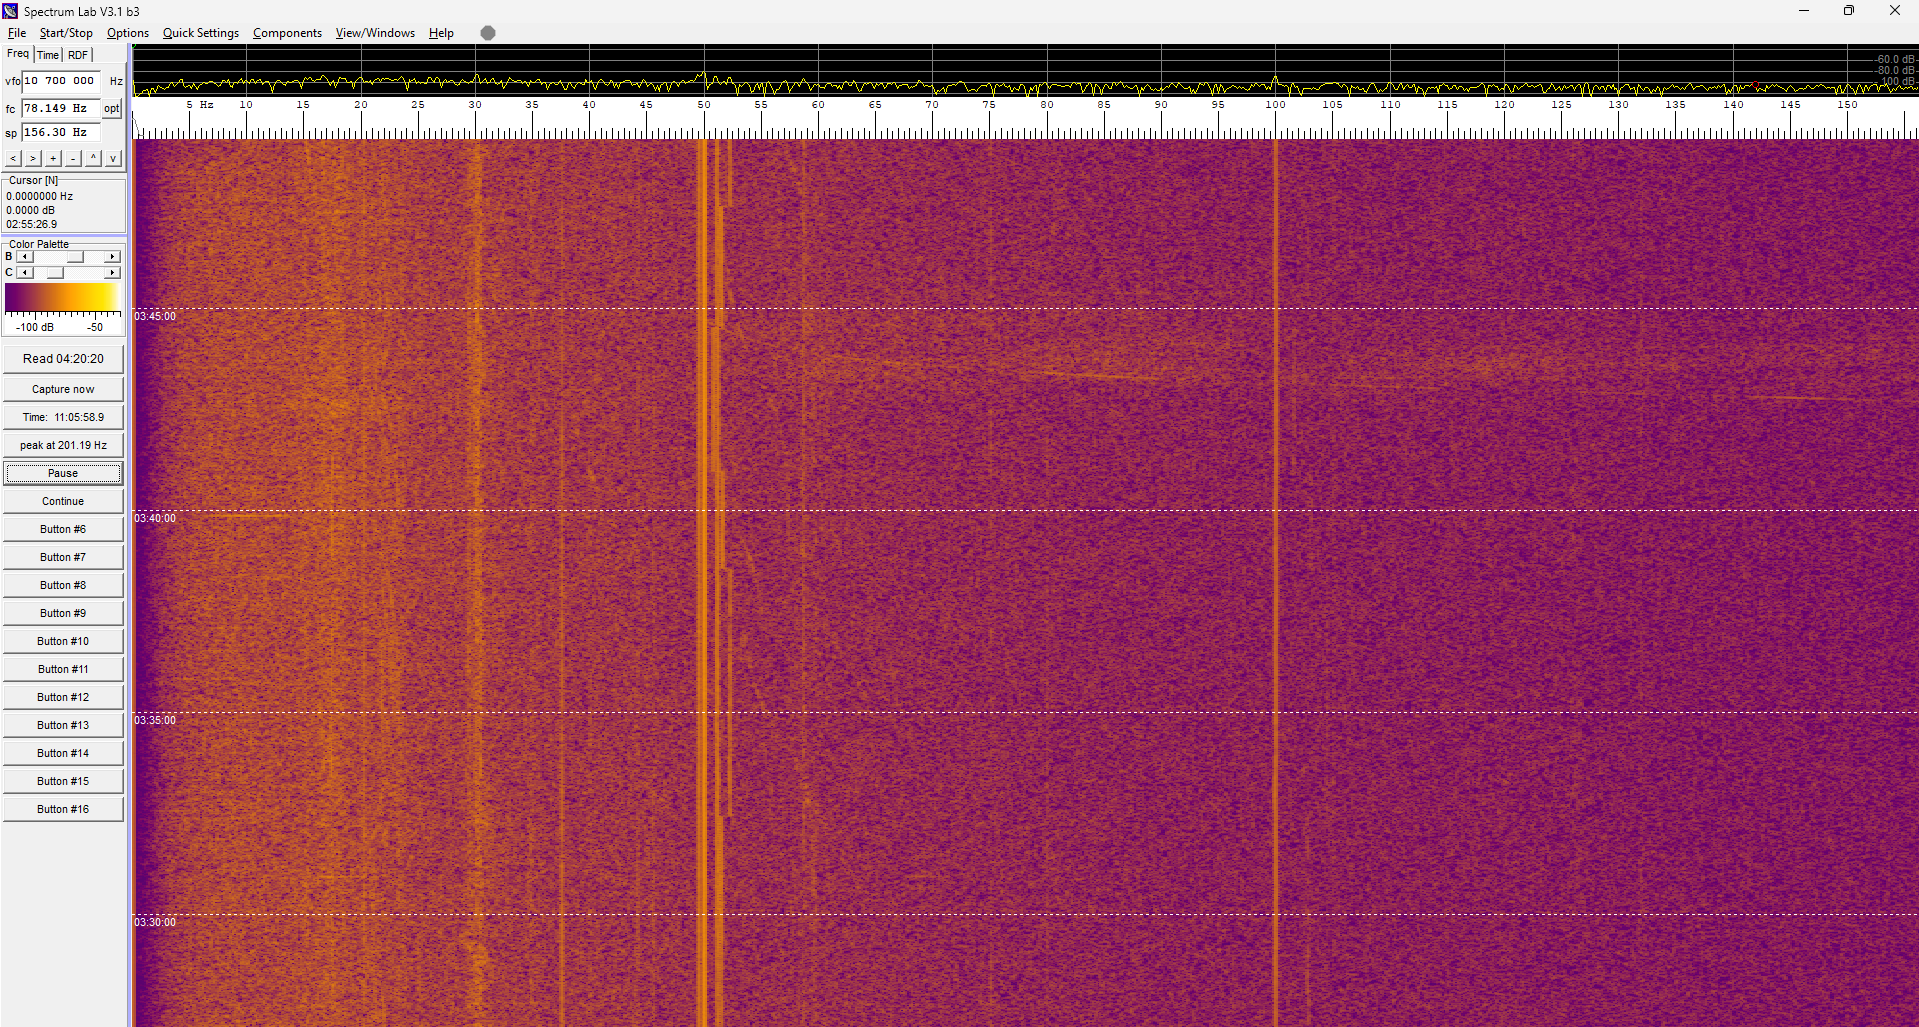Open the Start/Stop menu
The image size is (1919, 1027).
coord(66,33)
